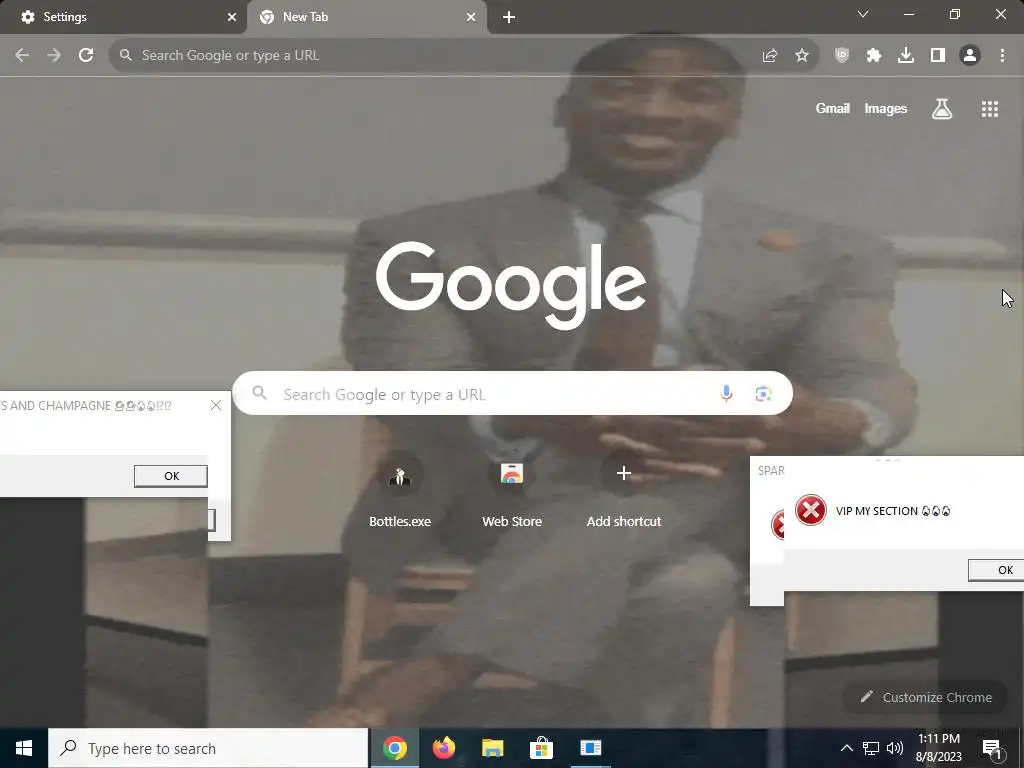Viewport: 1024px width, 768px height.
Task: Share this page icon in address bar
Action: [x=770, y=56]
